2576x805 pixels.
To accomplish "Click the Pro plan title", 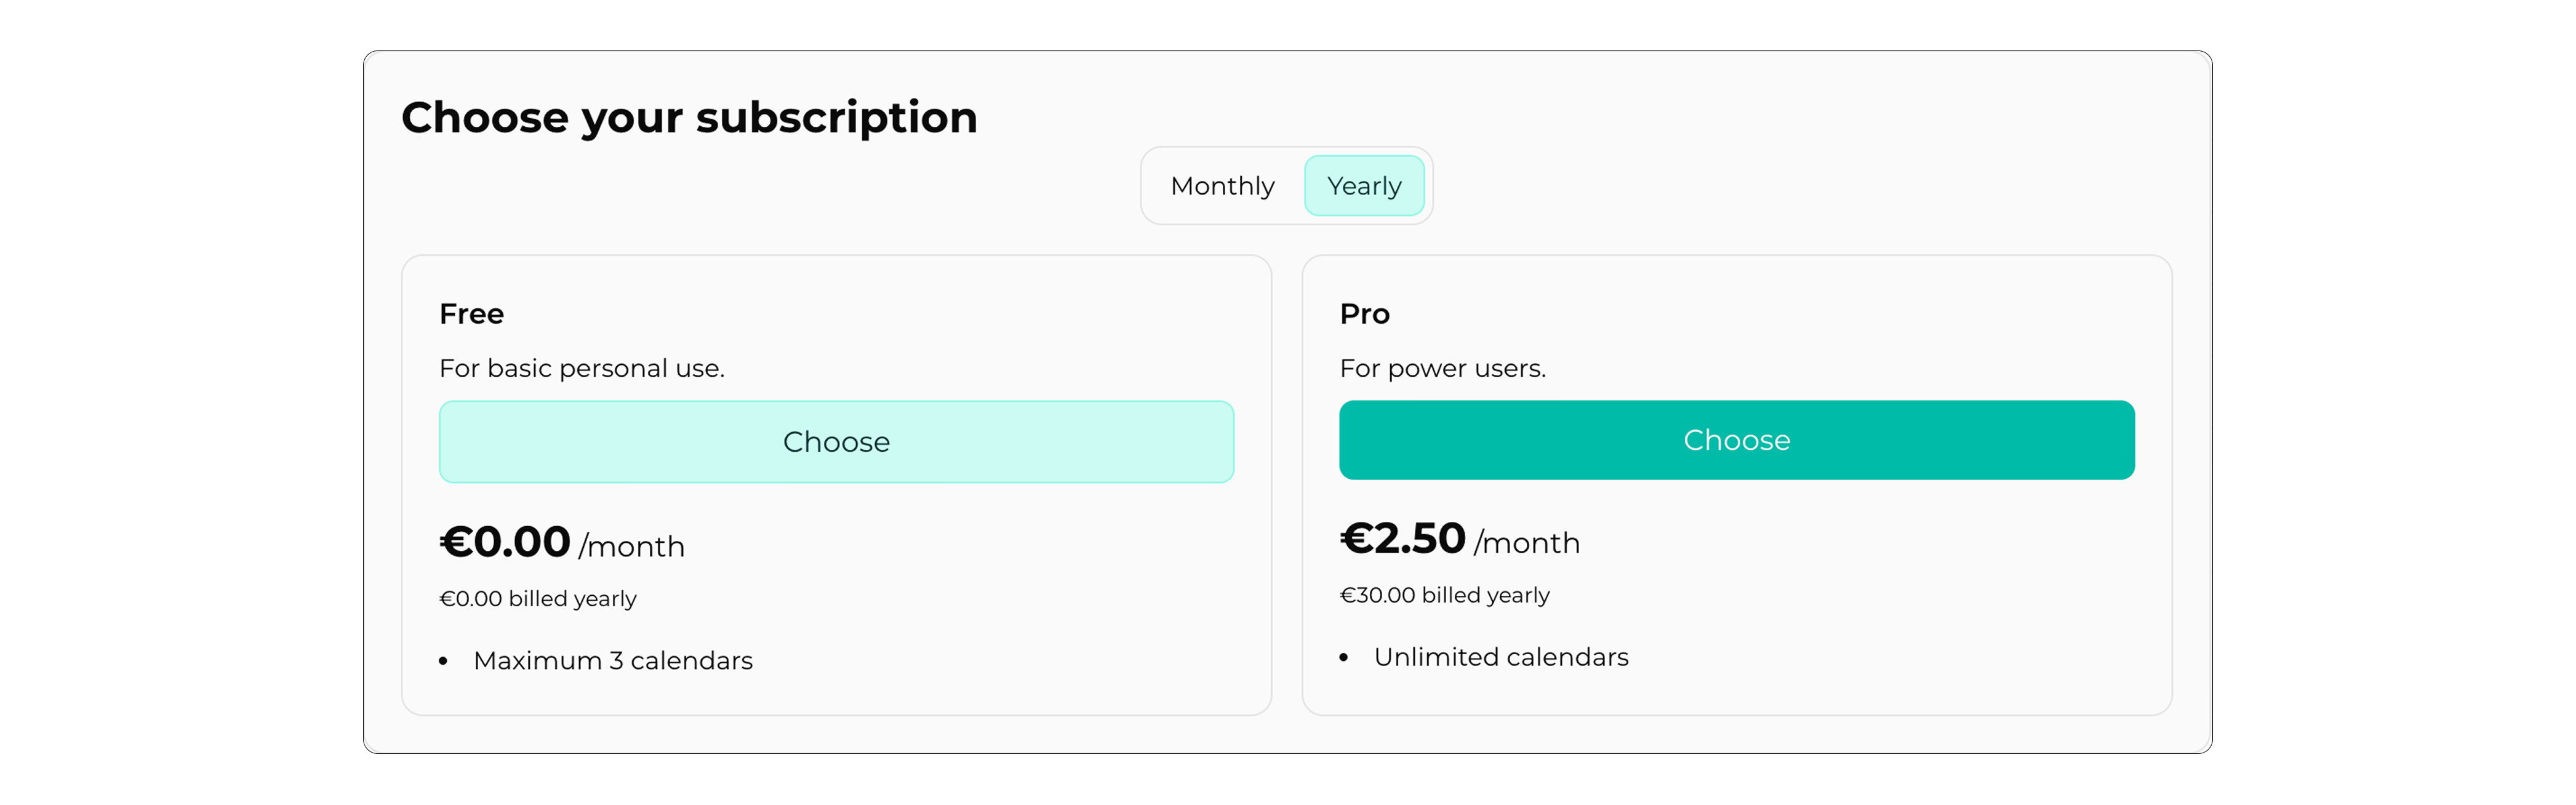I will pos(1364,314).
